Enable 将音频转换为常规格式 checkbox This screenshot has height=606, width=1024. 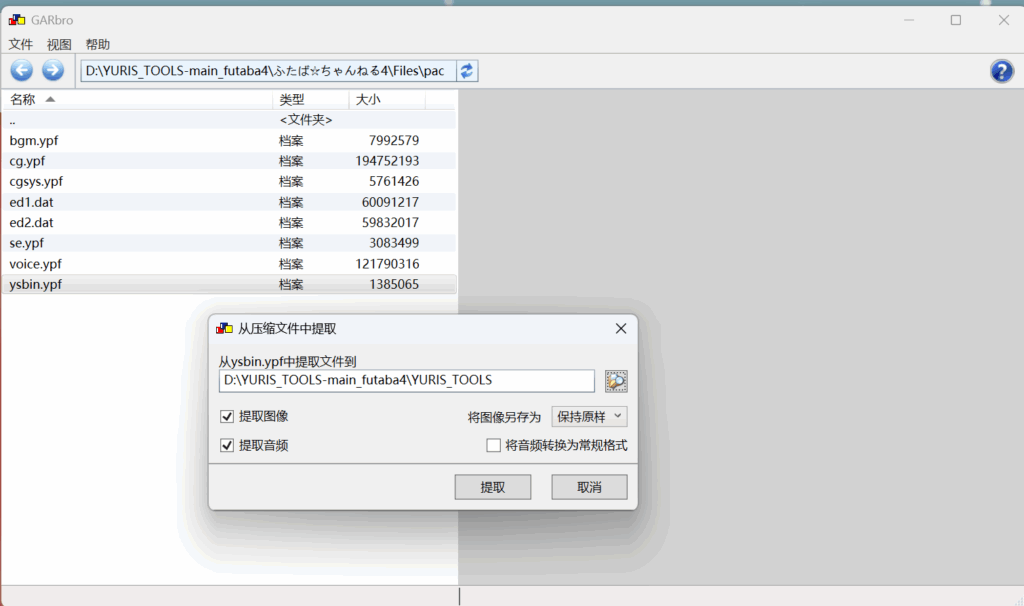pyautogui.click(x=493, y=445)
